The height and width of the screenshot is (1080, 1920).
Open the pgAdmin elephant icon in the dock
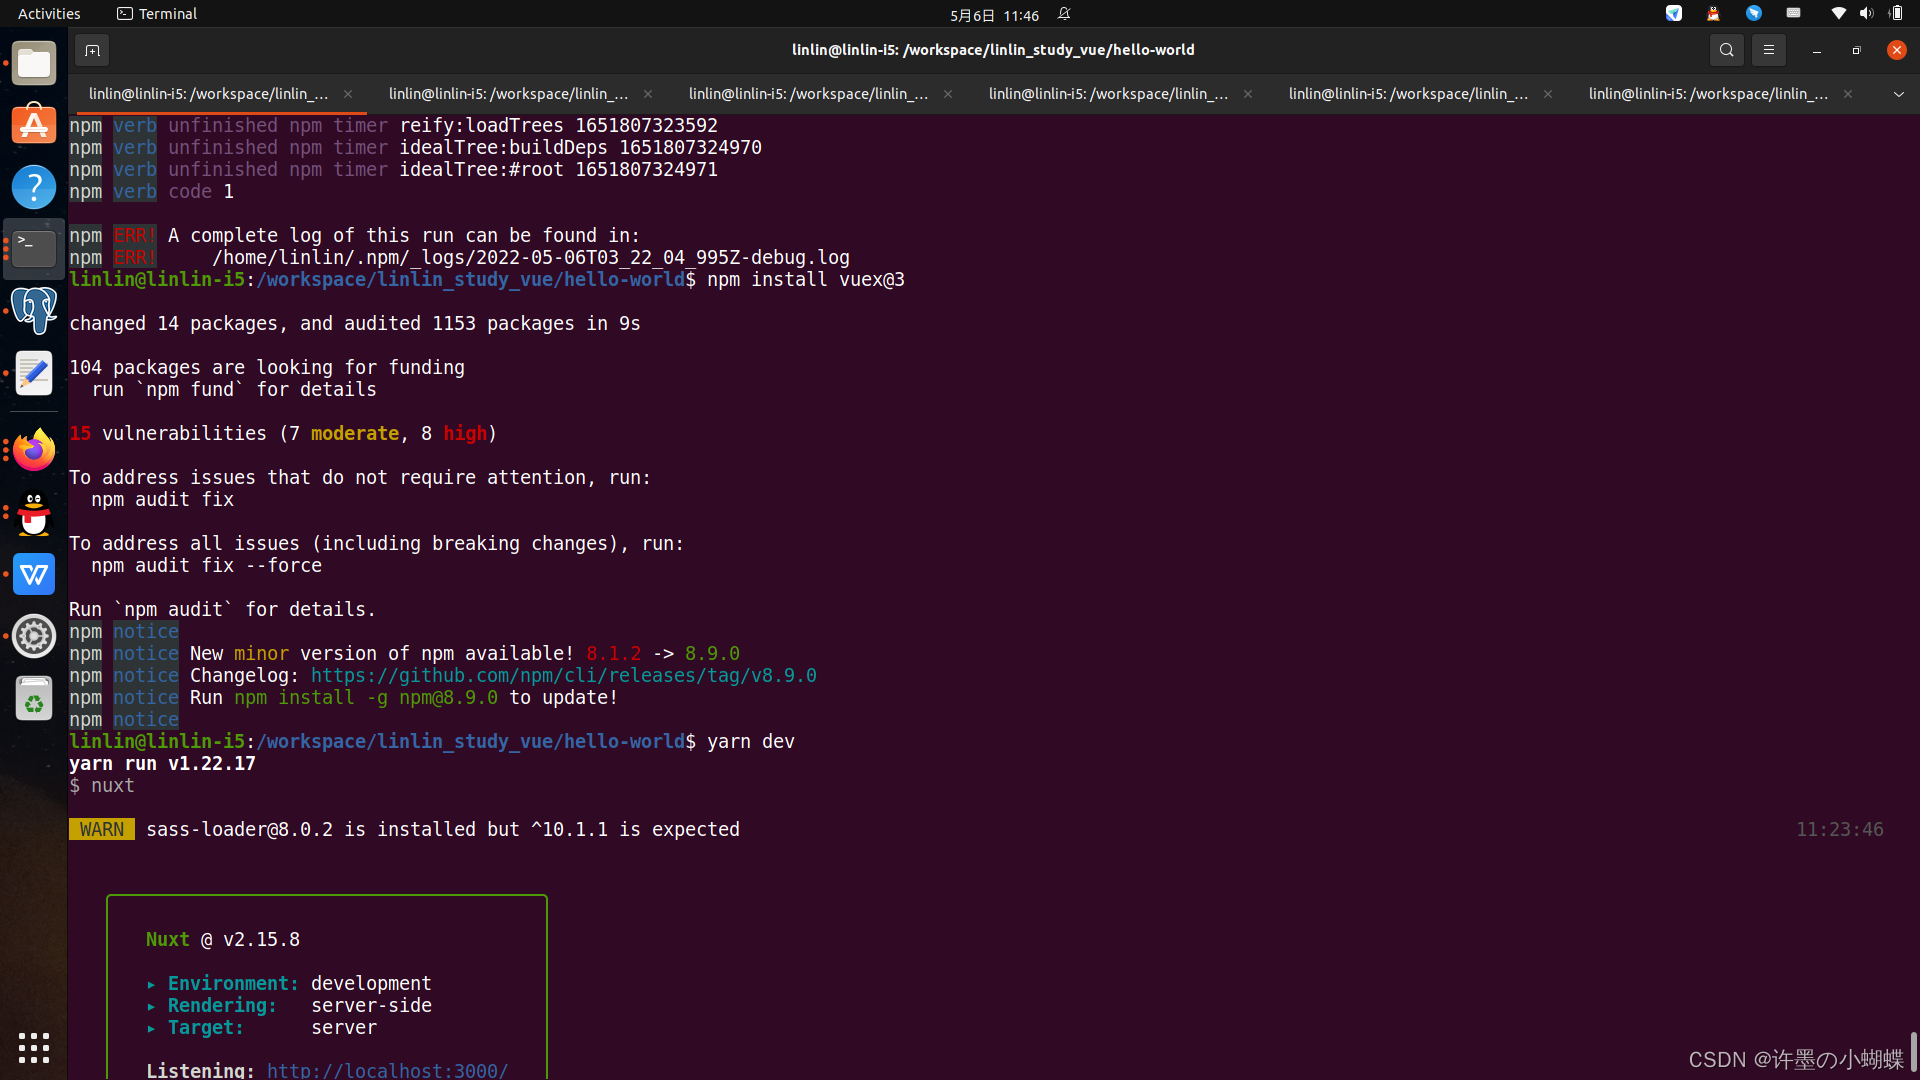[34, 311]
